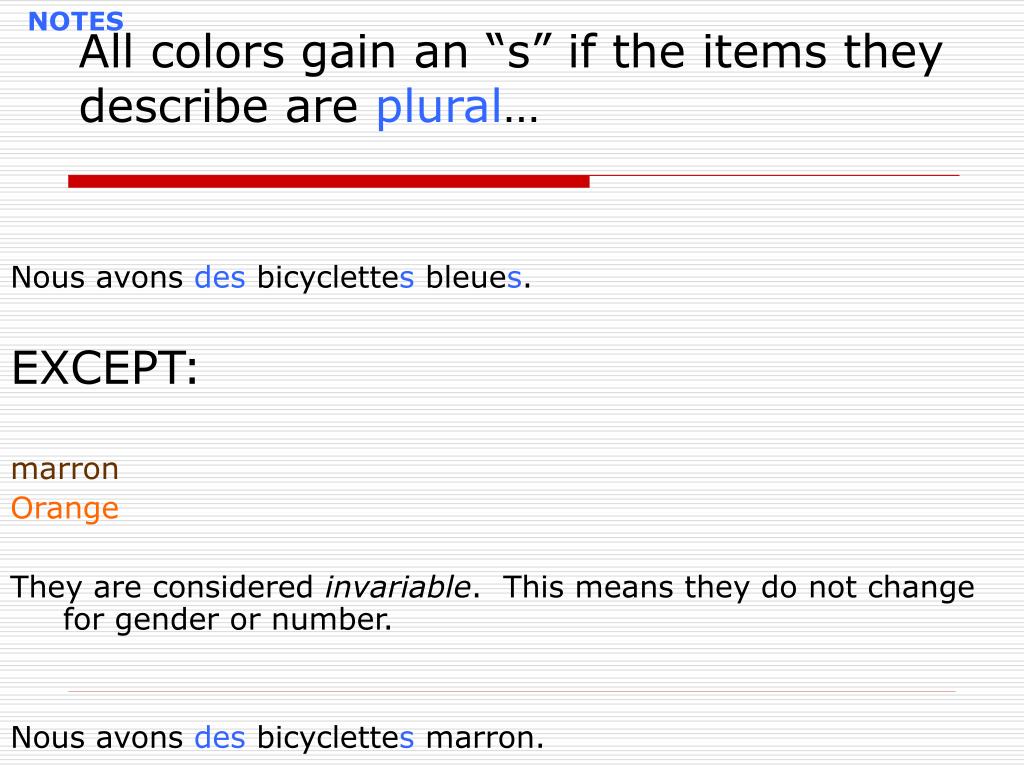Select the orange word Orange
Screen dimensions: 1024x768
tap(65, 509)
